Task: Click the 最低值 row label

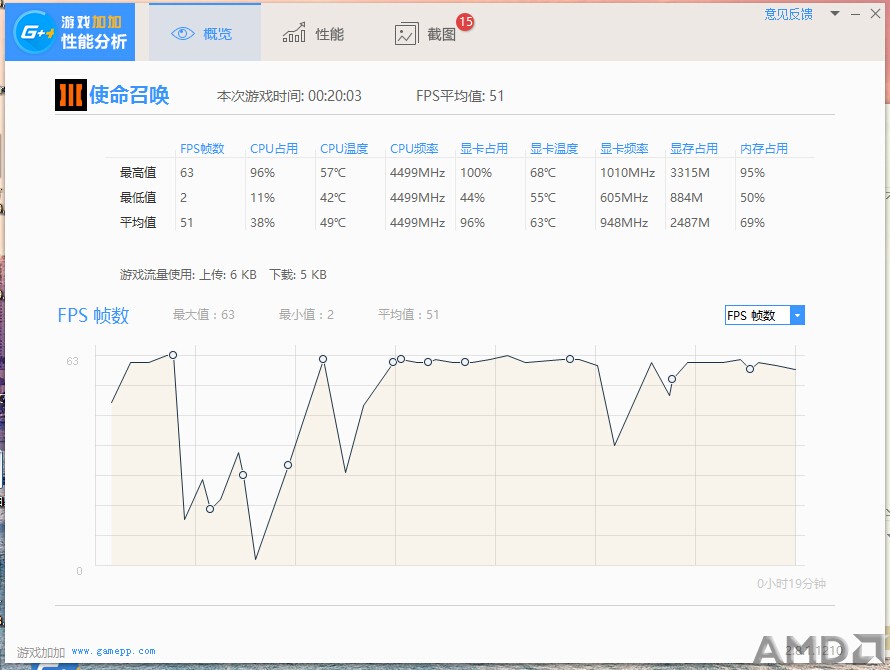Action: tap(138, 198)
